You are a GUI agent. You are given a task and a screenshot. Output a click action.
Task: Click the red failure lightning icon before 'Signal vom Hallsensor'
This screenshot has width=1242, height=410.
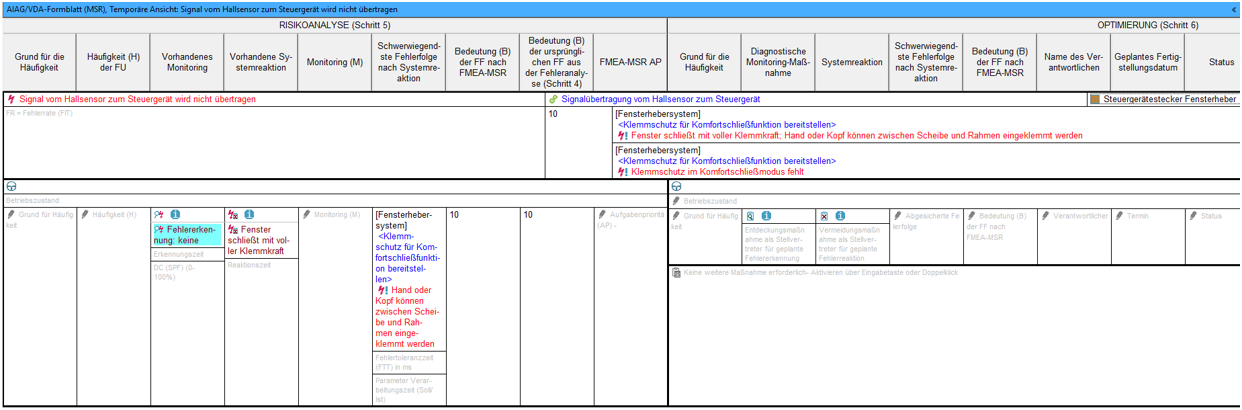pyautogui.click(x=11, y=100)
